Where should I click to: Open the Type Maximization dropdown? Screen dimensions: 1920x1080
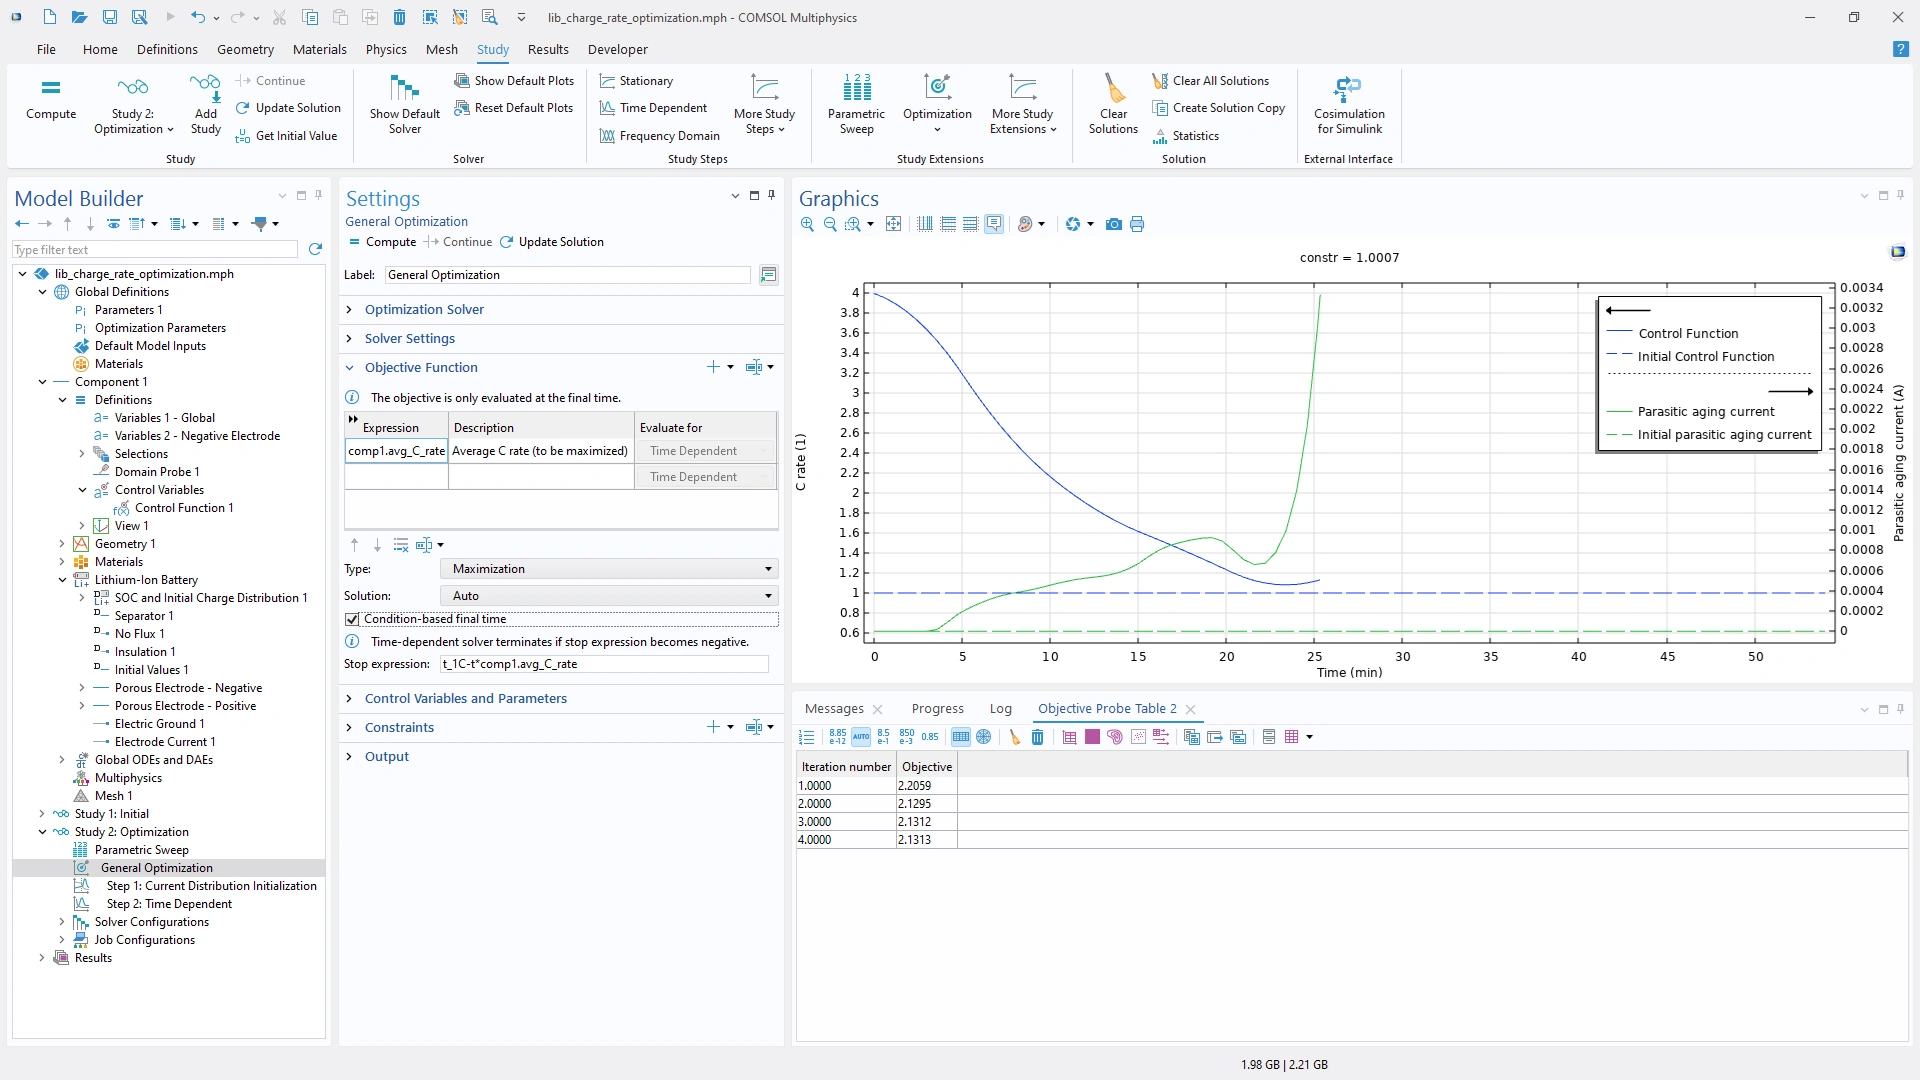[x=609, y=569]
